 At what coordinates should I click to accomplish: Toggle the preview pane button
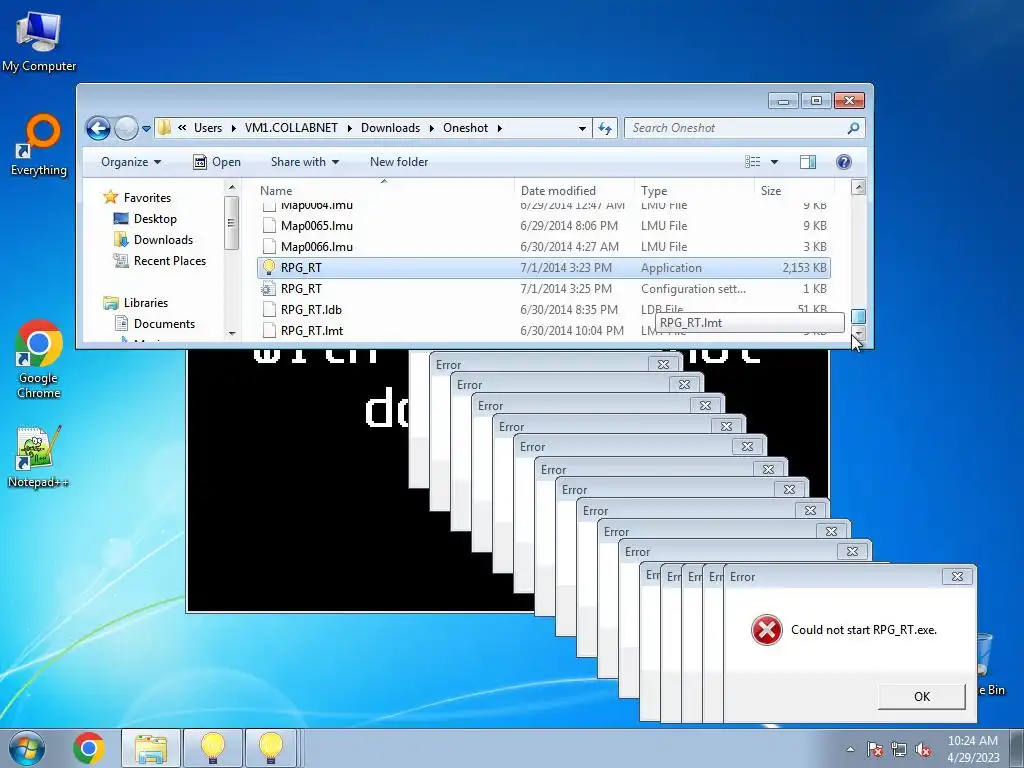click(808, 162)
